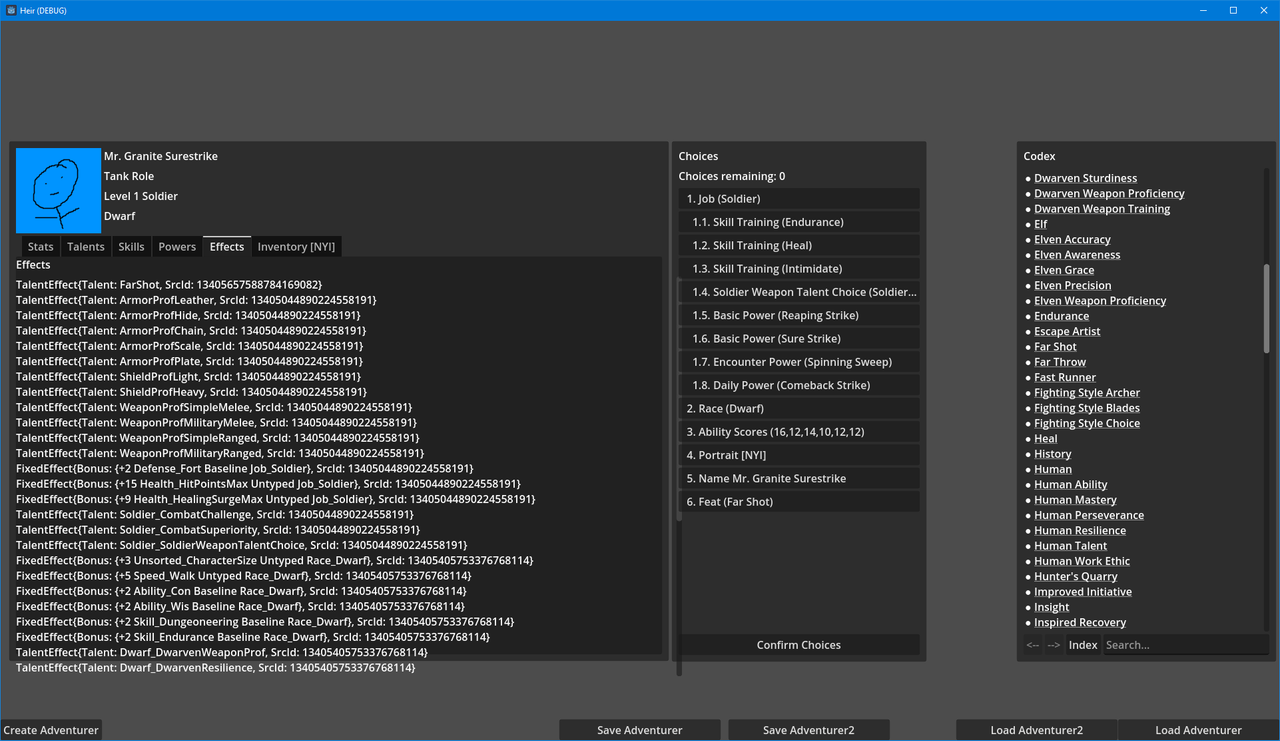Switch to the Powers tab

[x=177, y=247]
